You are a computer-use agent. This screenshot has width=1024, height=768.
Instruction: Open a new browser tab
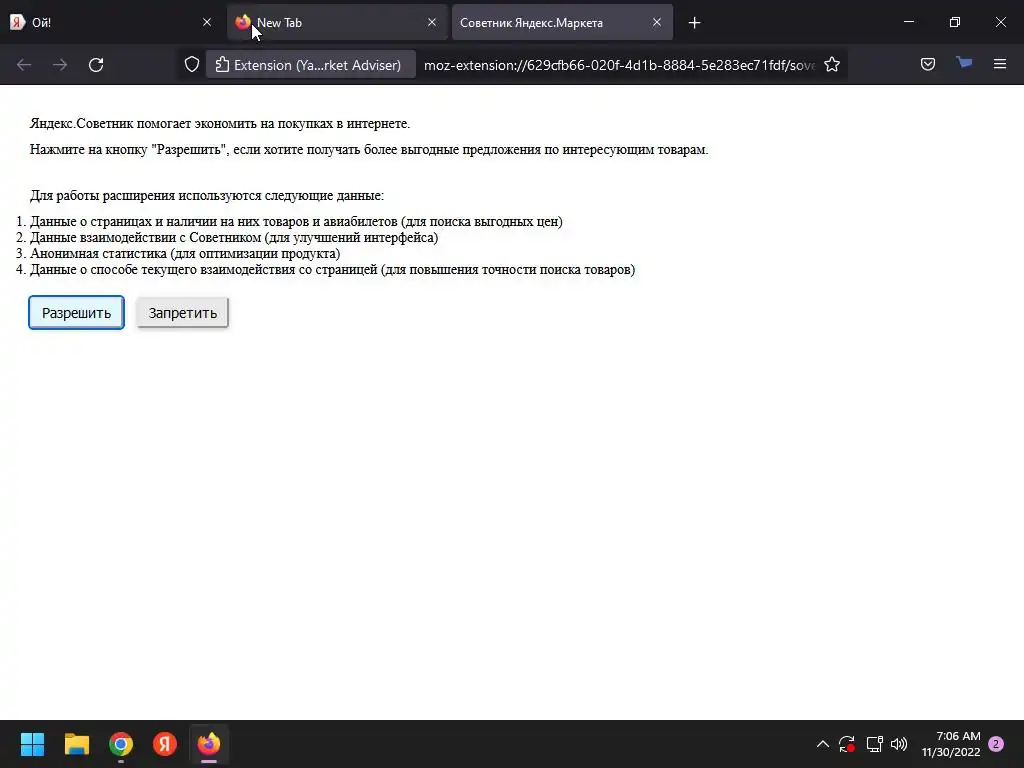694,23
